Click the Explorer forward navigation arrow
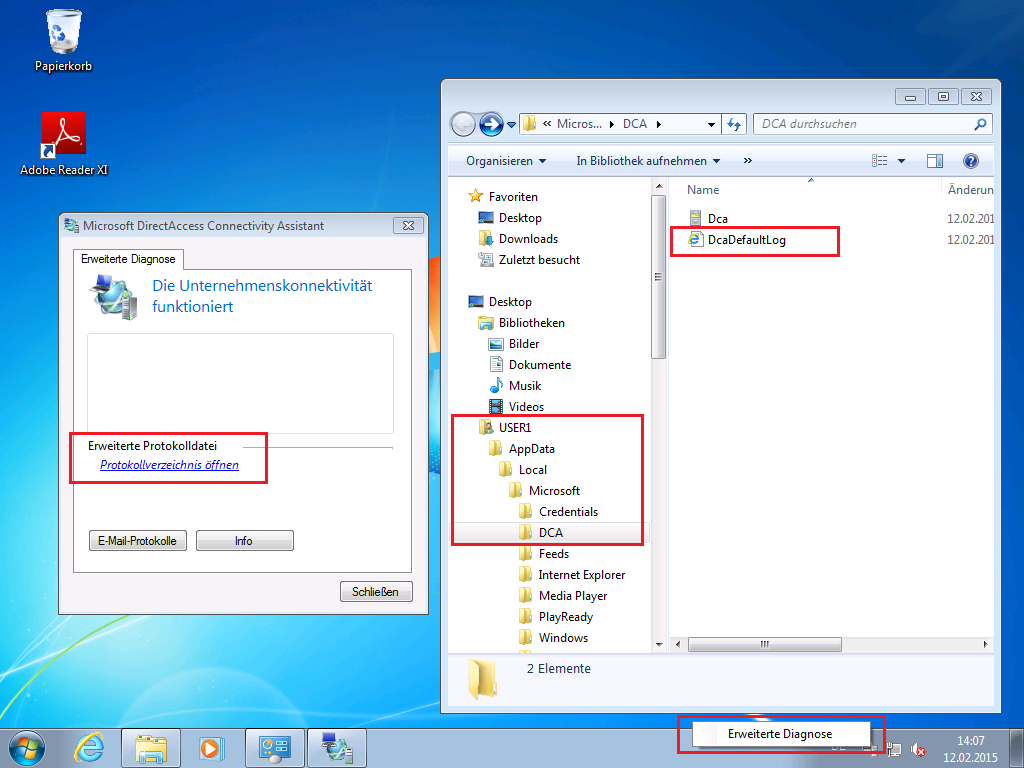This screenshot has width=1024, height=768. coord(491,123)
